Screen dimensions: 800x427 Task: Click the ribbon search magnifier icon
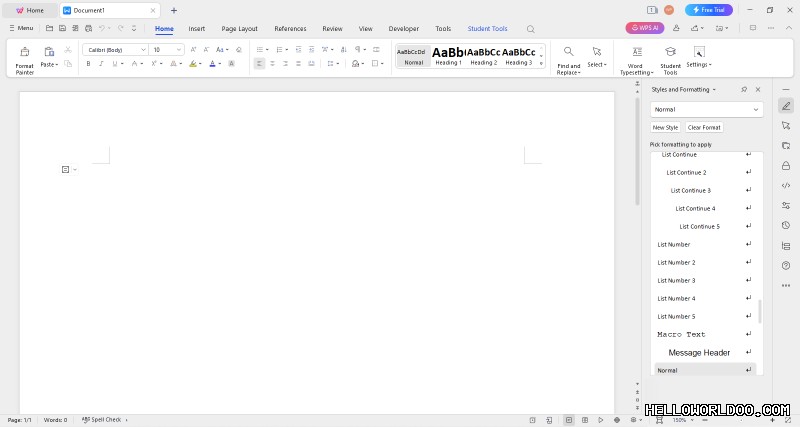pos(531,29)
